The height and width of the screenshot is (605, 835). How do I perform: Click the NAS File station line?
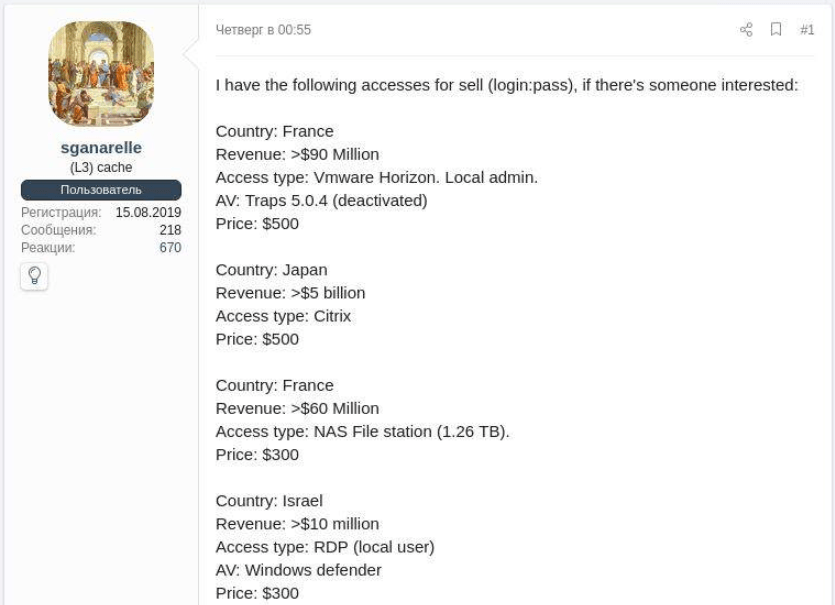click(x=362, y=431)
